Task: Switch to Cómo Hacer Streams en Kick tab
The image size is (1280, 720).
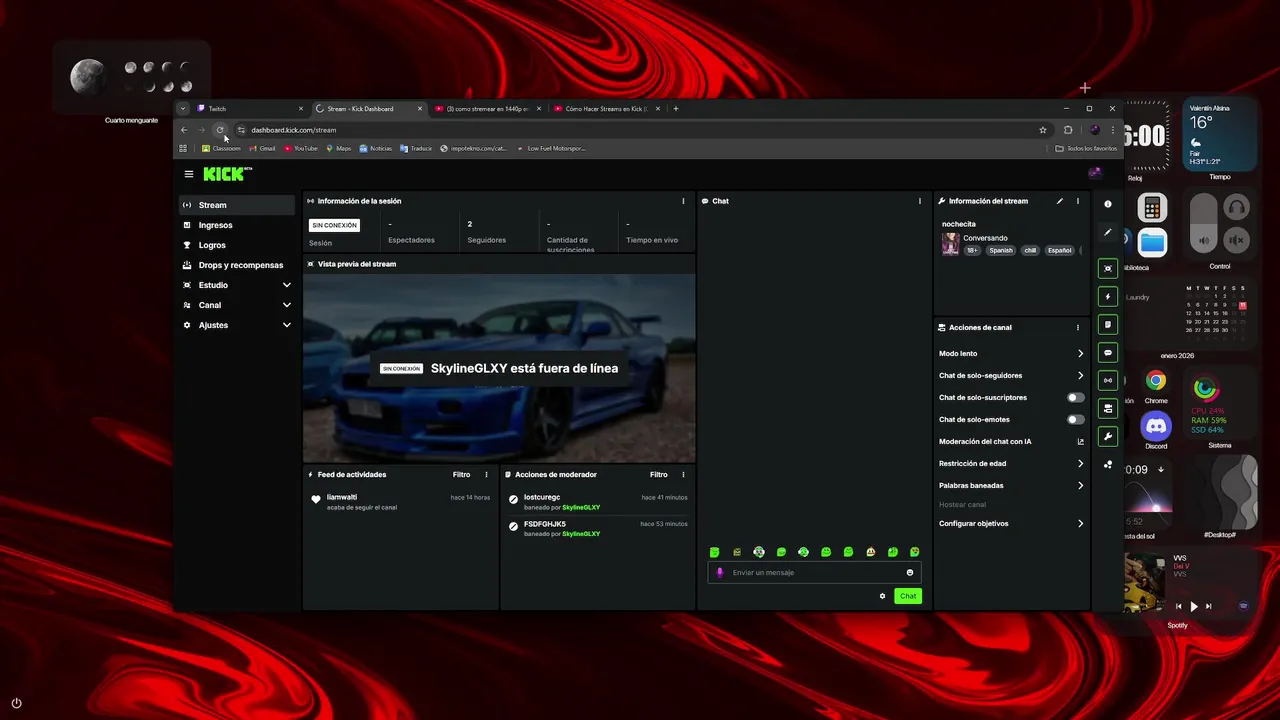Action: coord(606,108)
